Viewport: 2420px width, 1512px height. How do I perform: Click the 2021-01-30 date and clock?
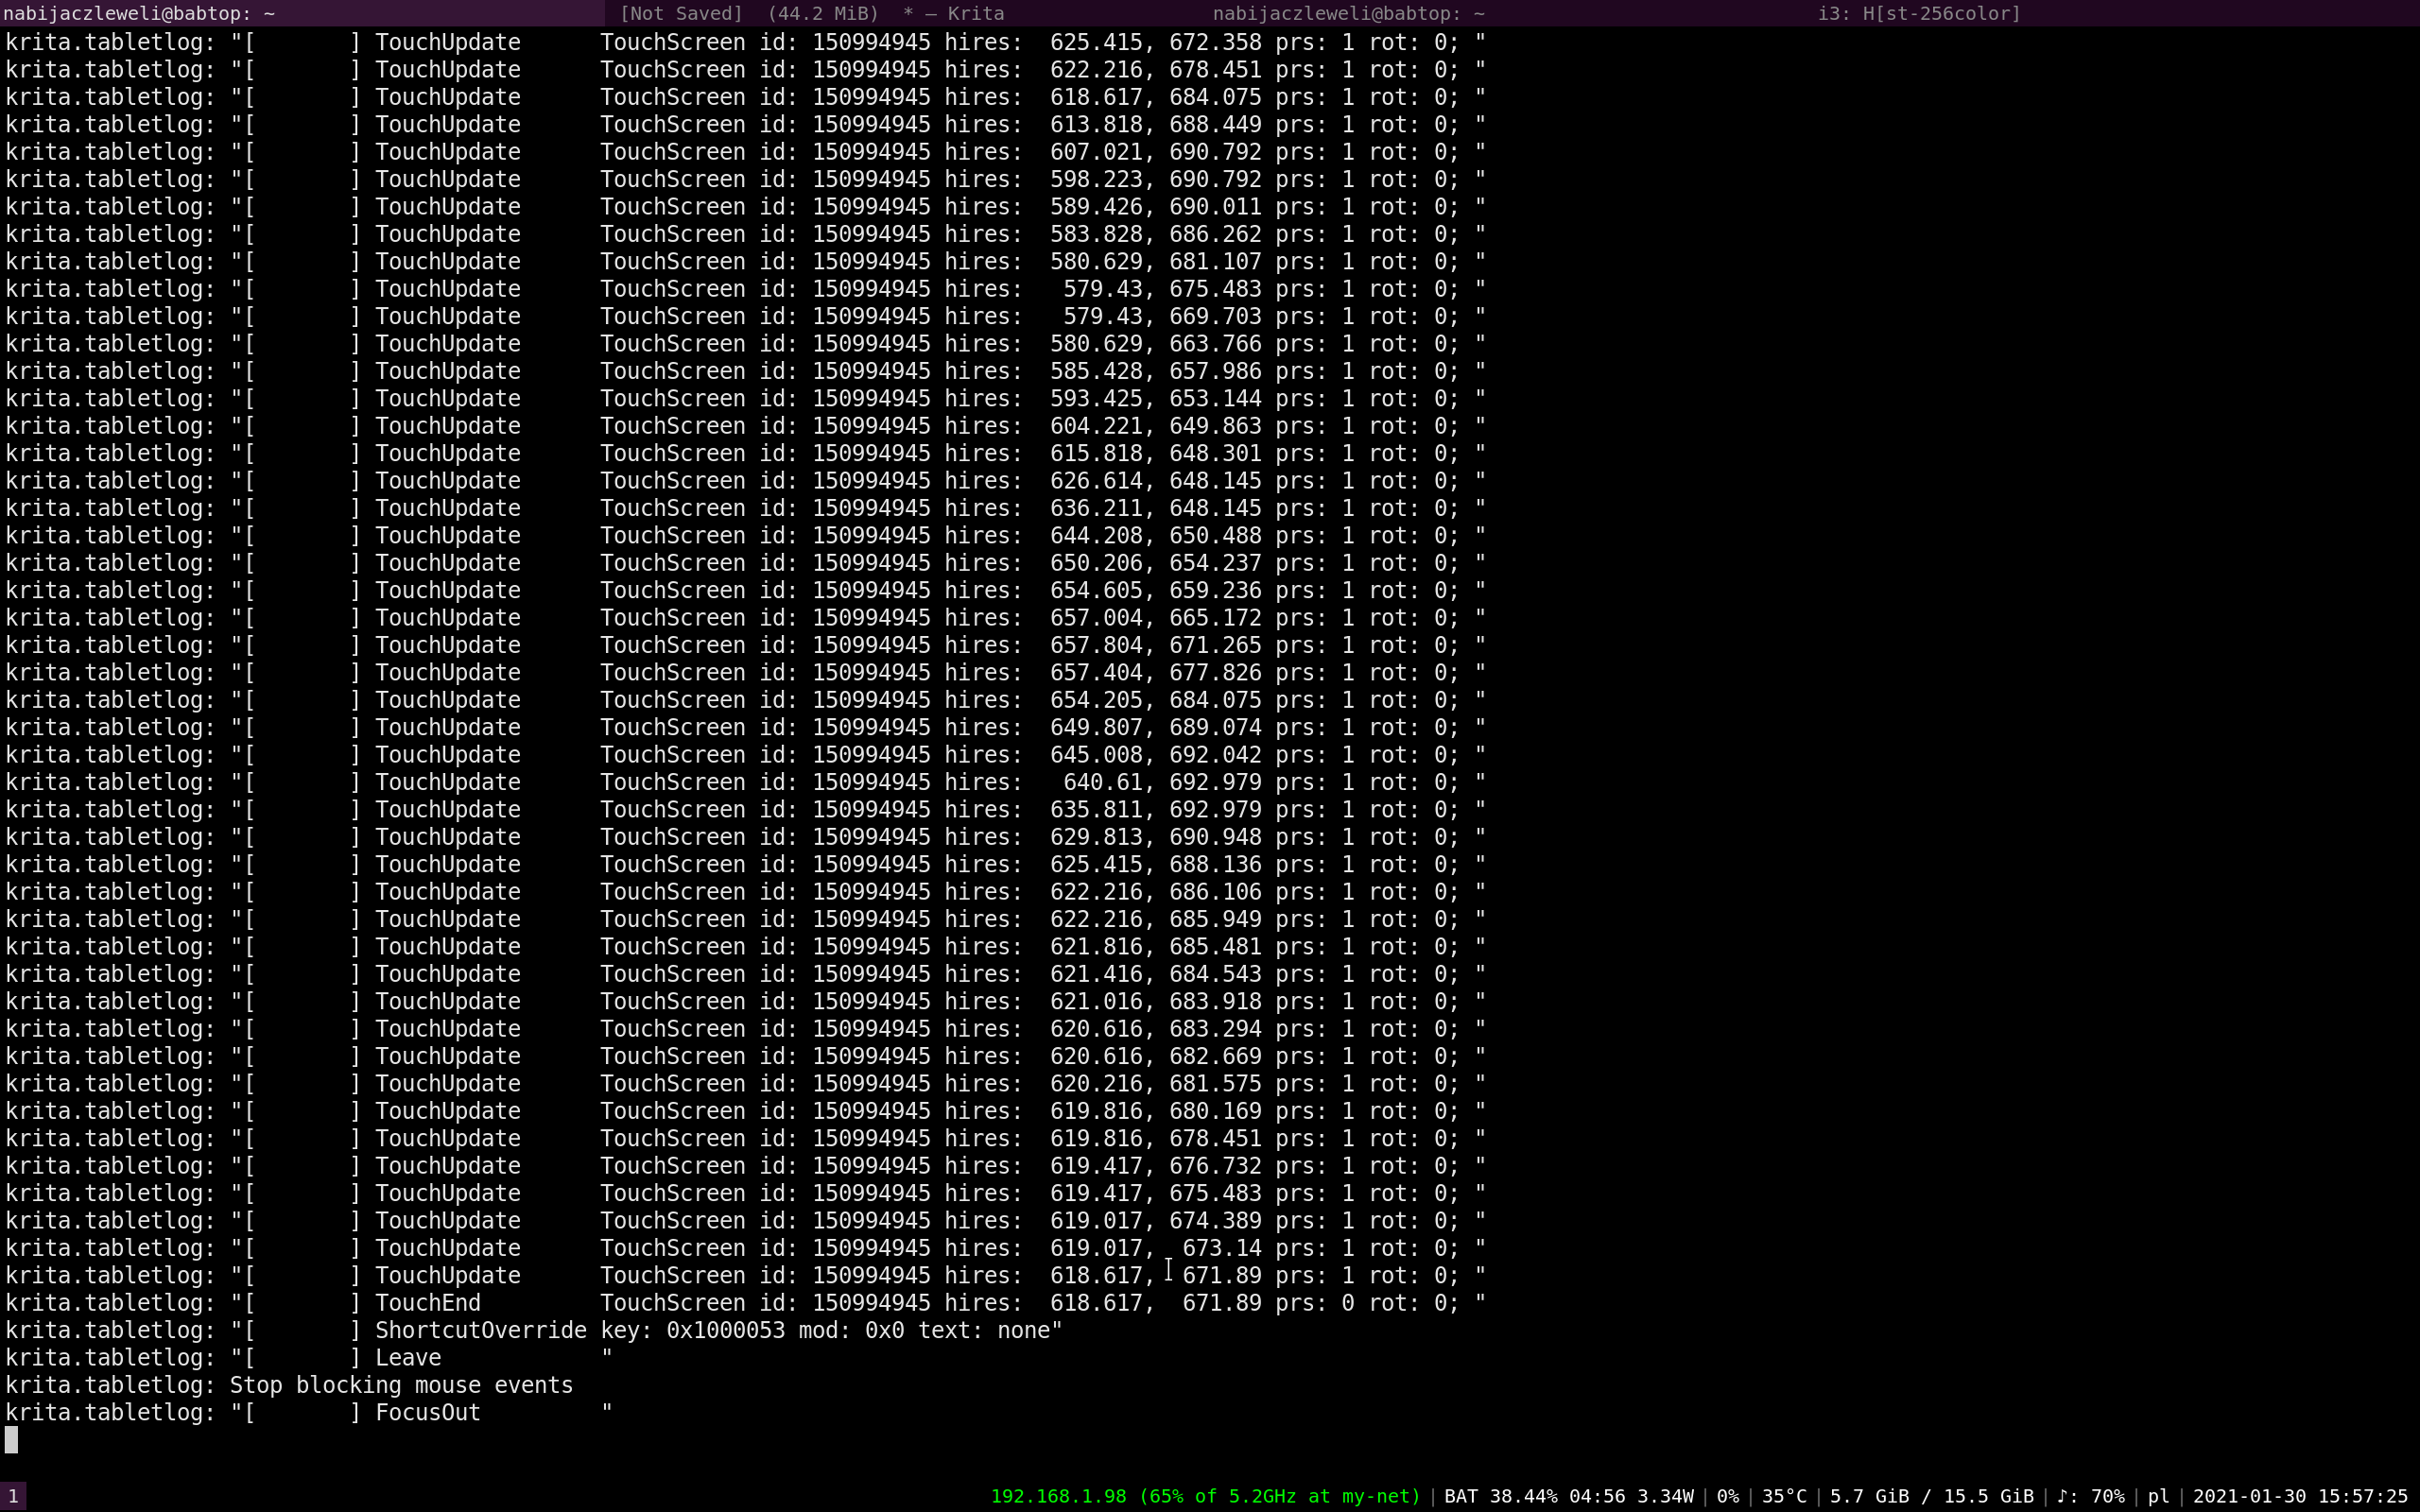[2299, 1496]
